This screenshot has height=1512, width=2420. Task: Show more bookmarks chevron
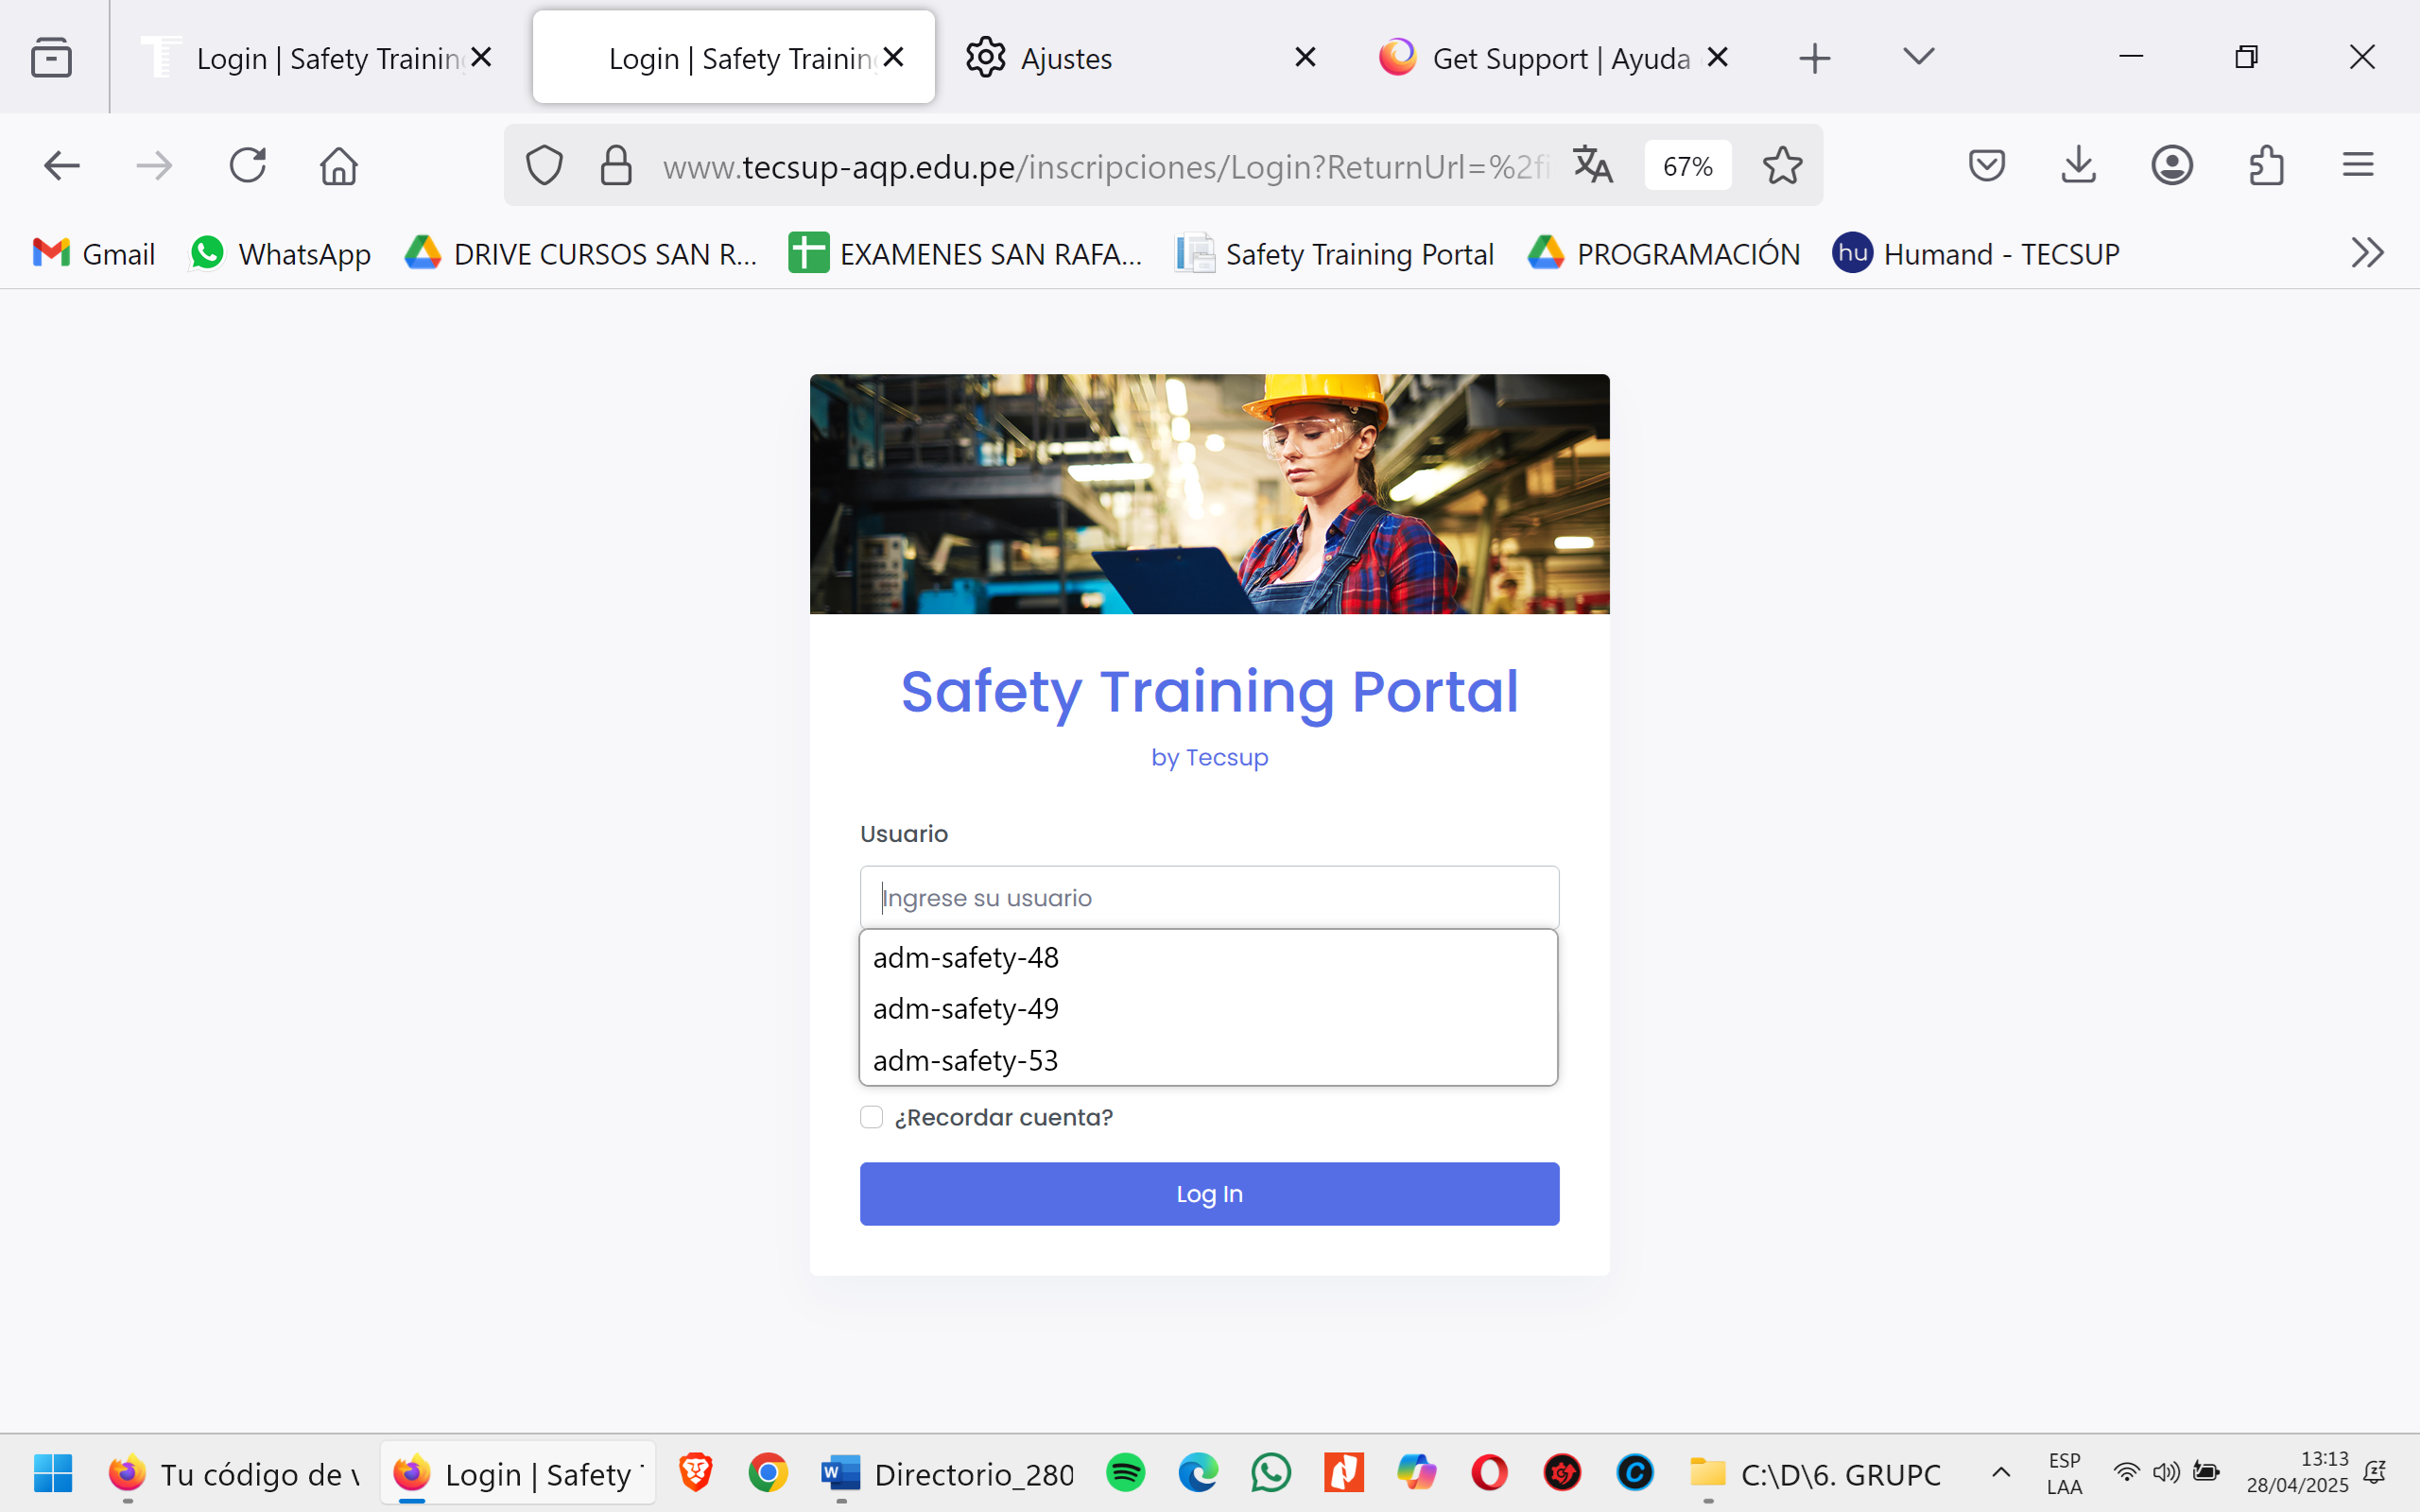coord(2367,253)
